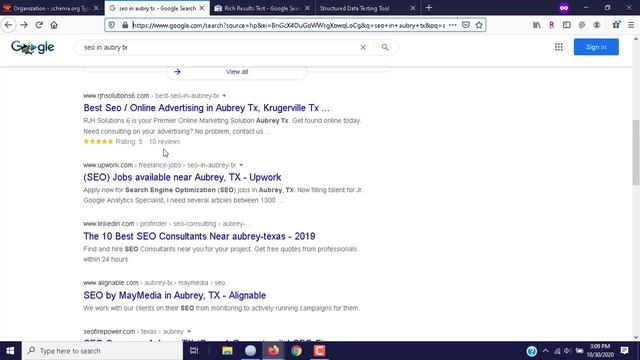Open the extensions gift icon in toolbar

[616, 25]
